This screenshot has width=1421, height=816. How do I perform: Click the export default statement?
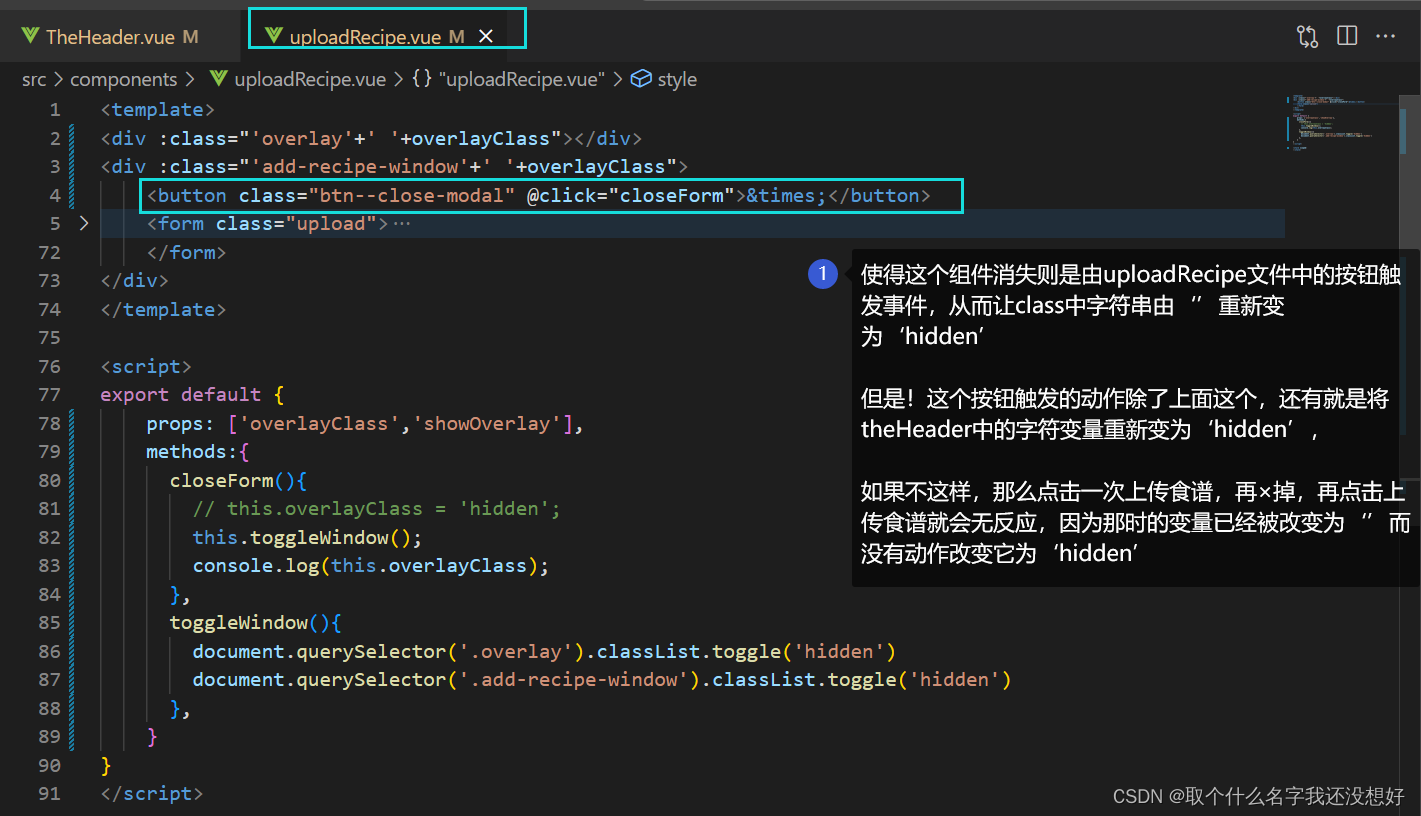193,394
